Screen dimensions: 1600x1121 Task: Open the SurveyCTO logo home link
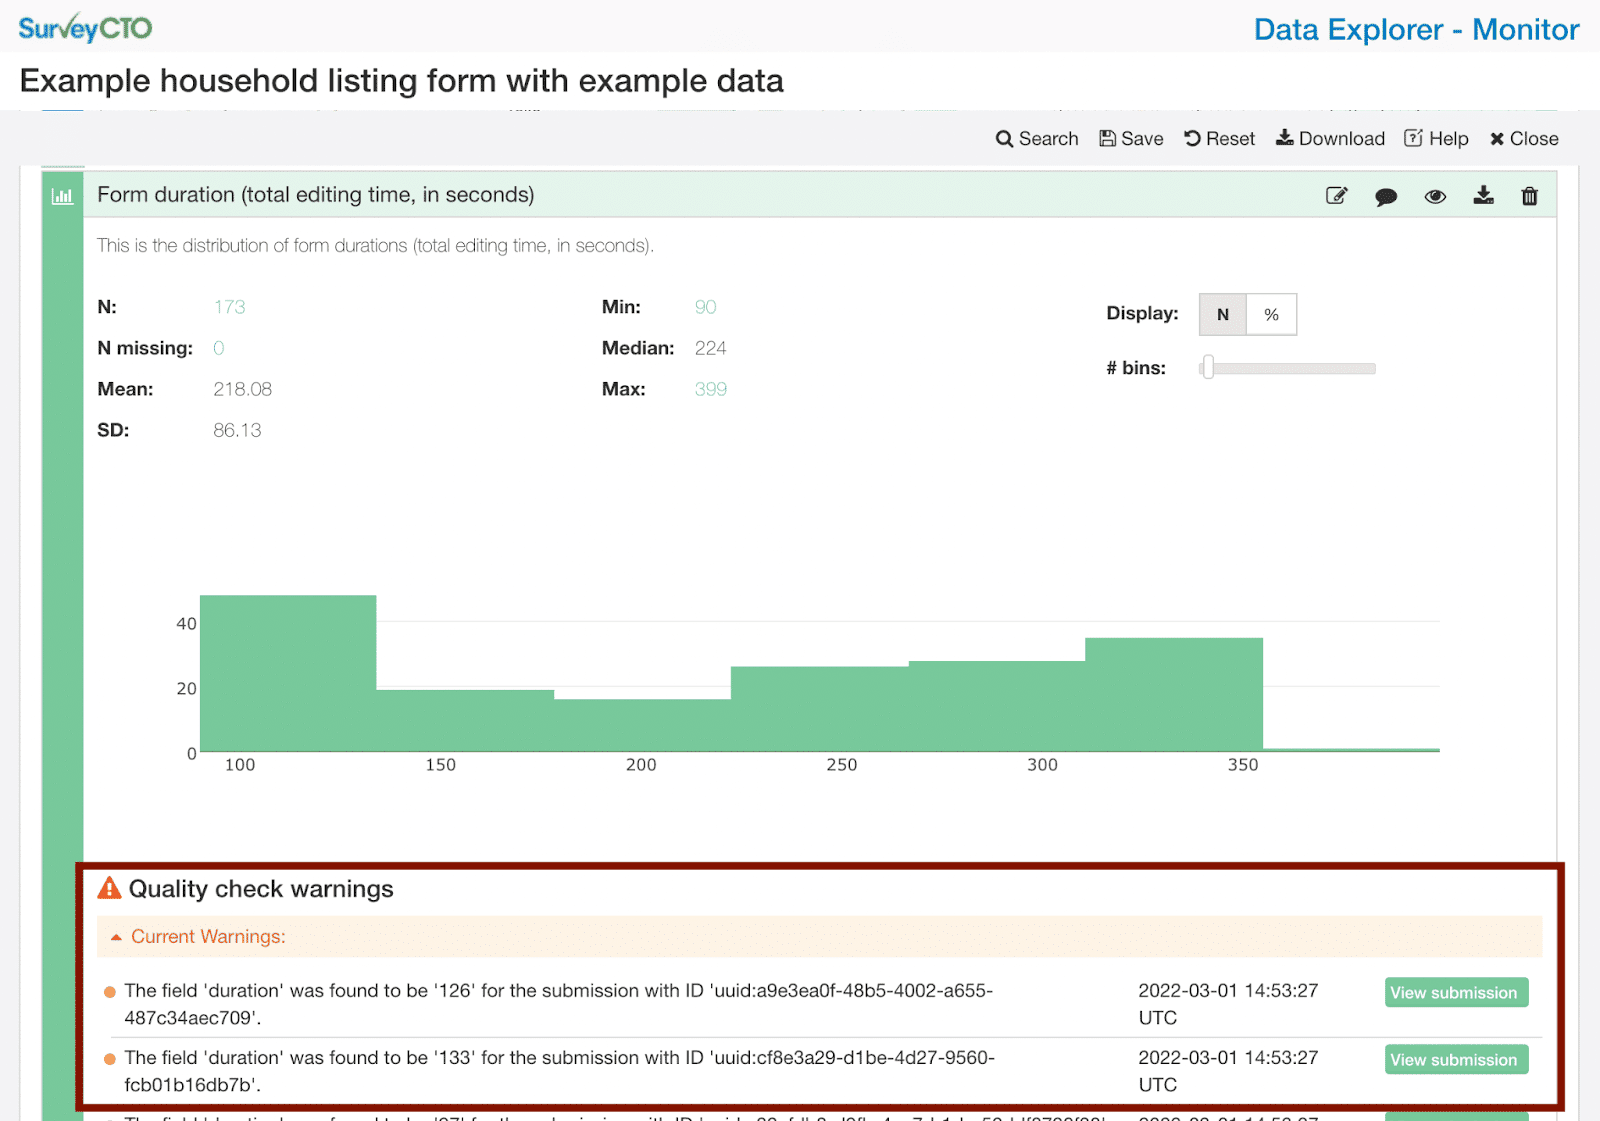tap(85, 28)
